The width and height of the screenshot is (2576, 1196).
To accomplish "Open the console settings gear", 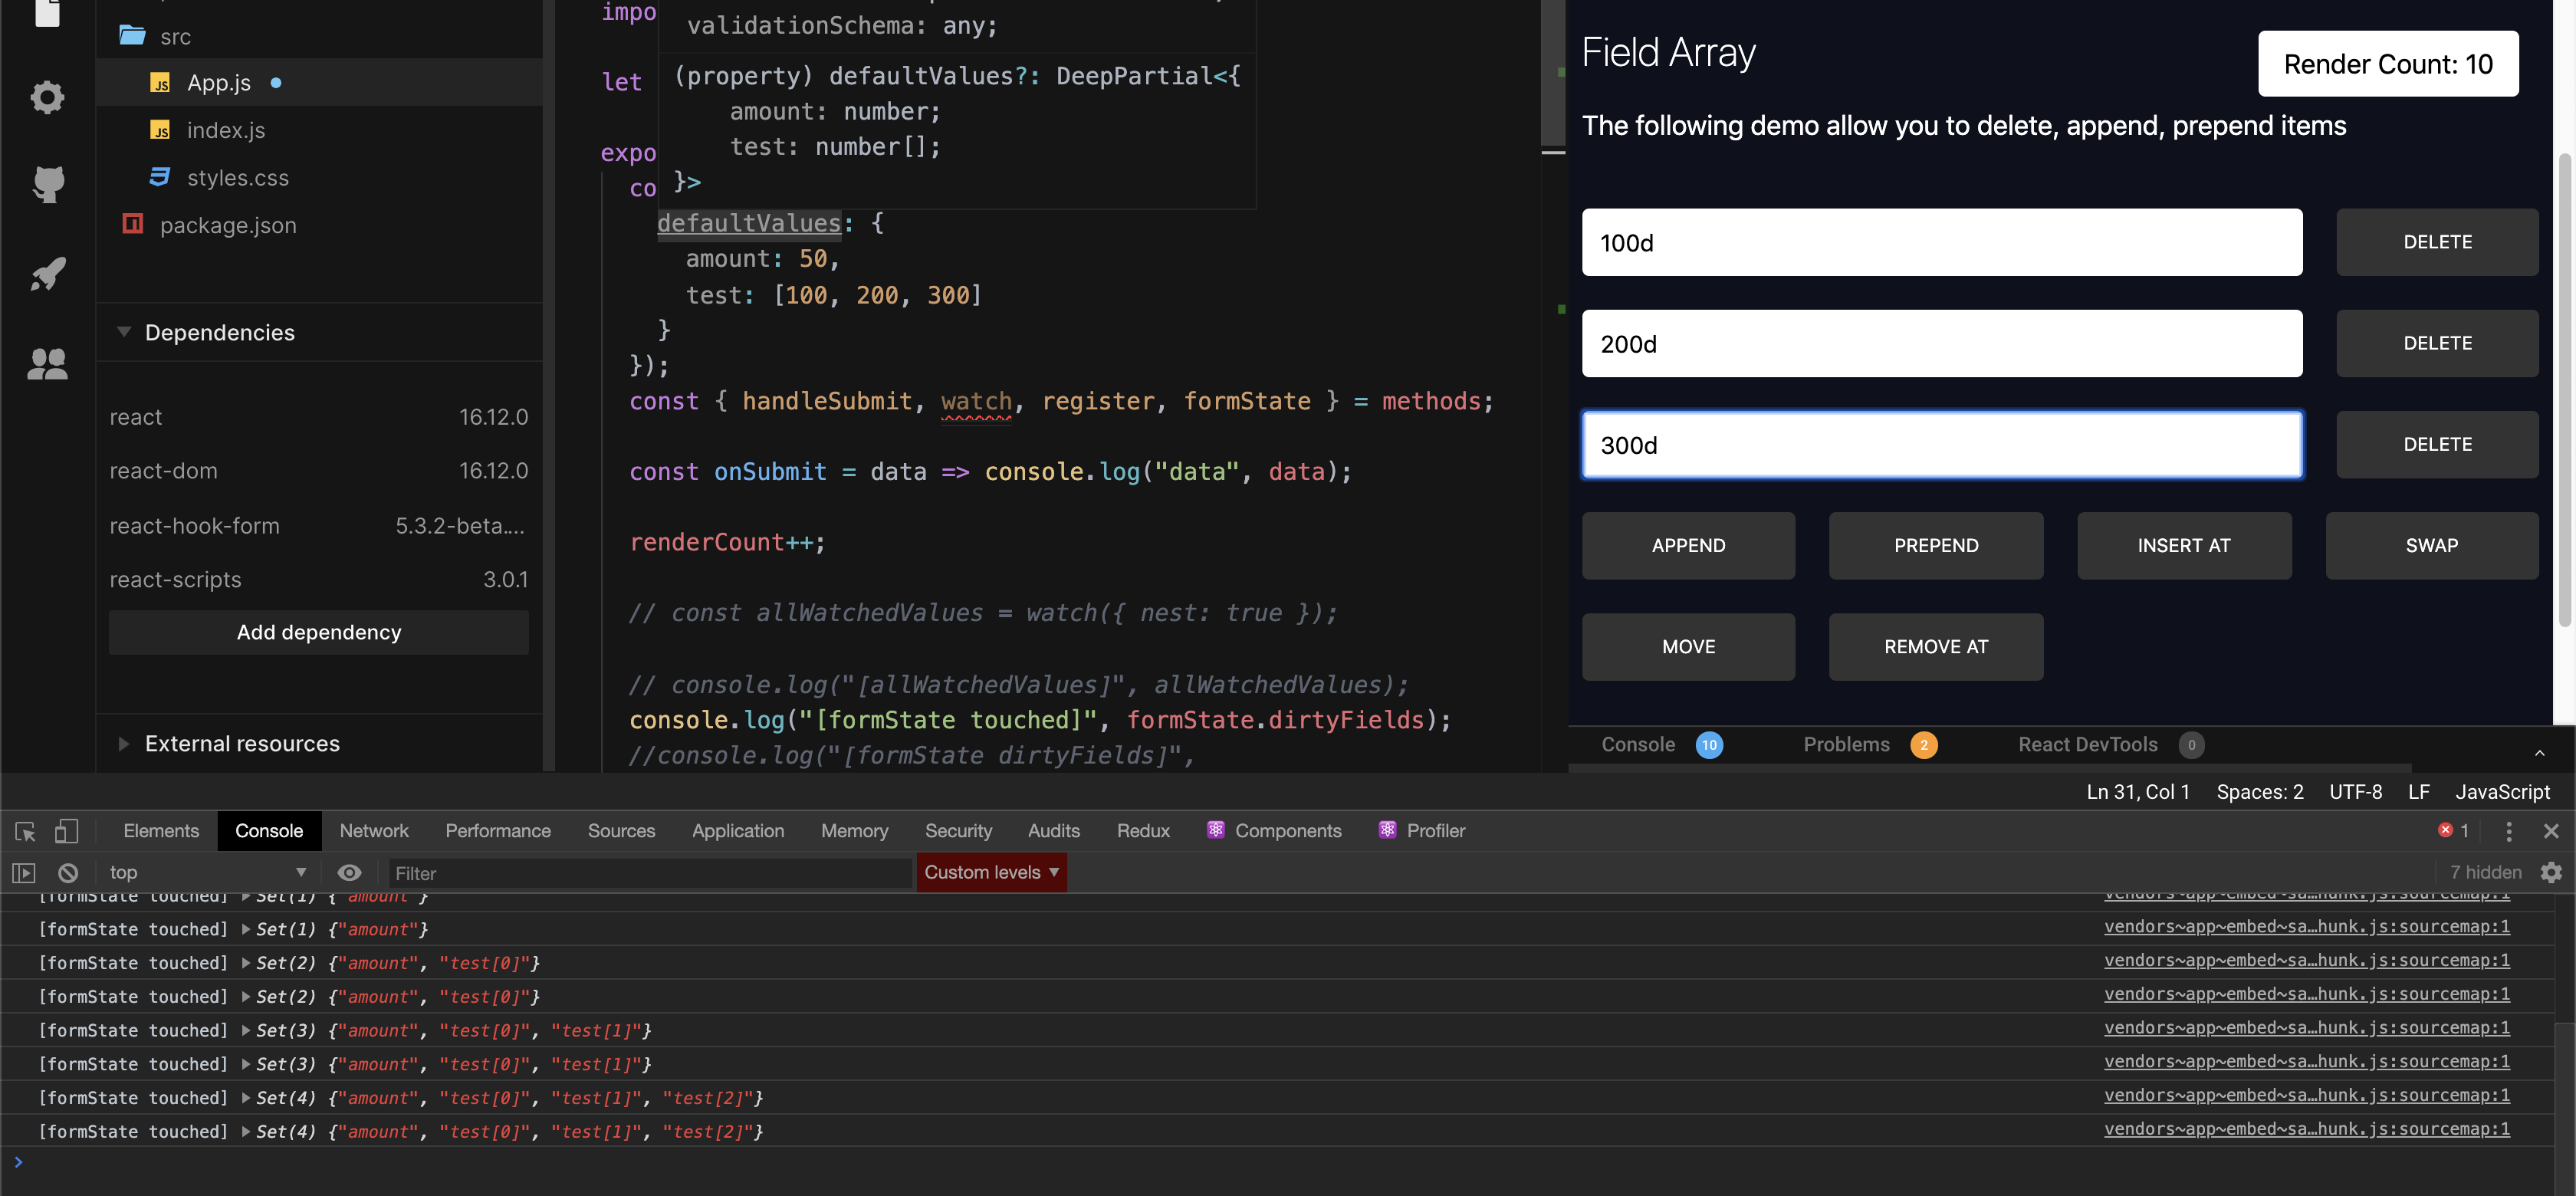I will pyautogui.click(x=2551, y=873).
